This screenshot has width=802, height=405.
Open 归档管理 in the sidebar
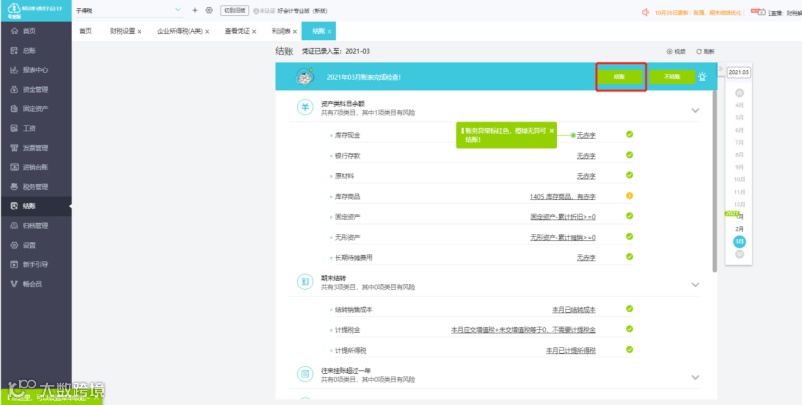click(35, 226)
